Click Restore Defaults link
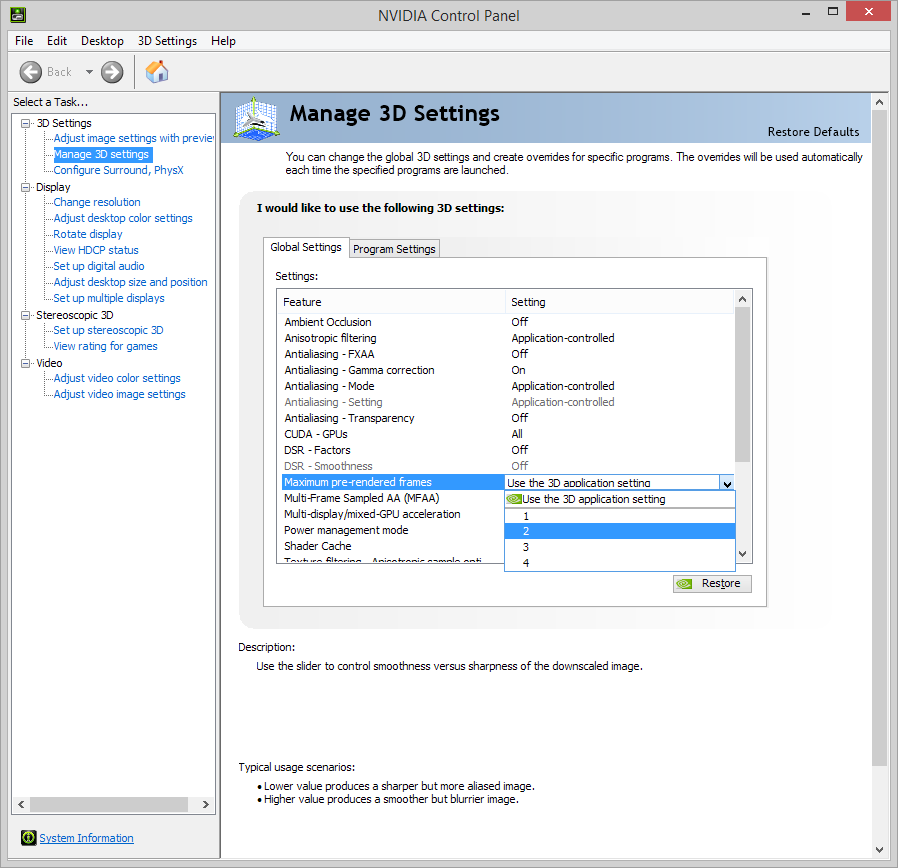Viewport: 898px width, 868px height. tap(813, 132)
